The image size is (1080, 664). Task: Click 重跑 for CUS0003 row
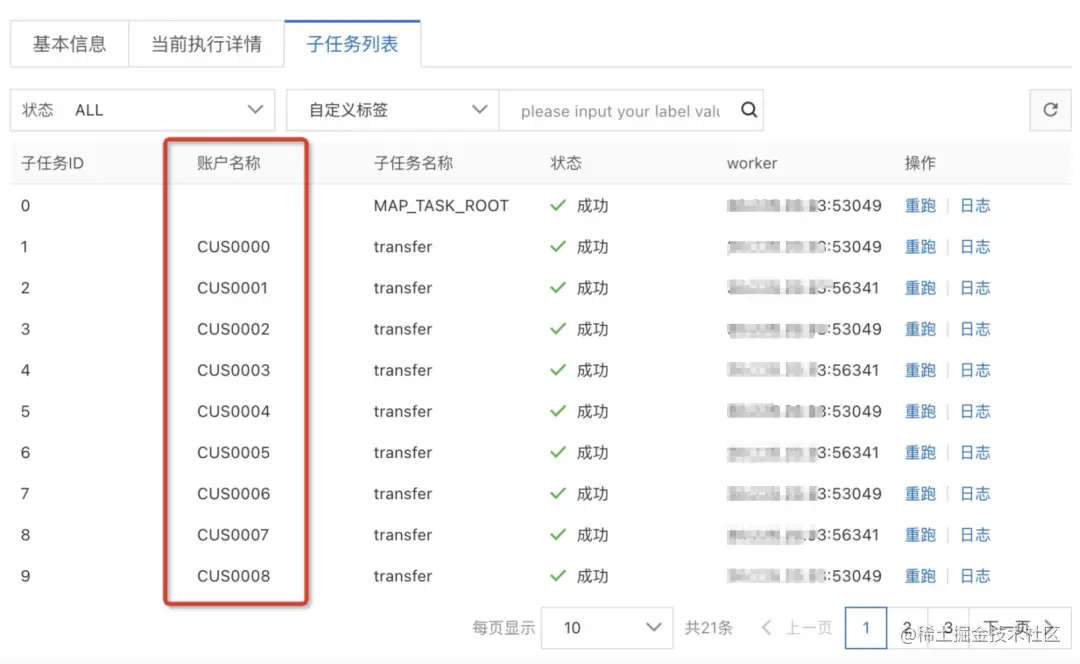[920, 370]
